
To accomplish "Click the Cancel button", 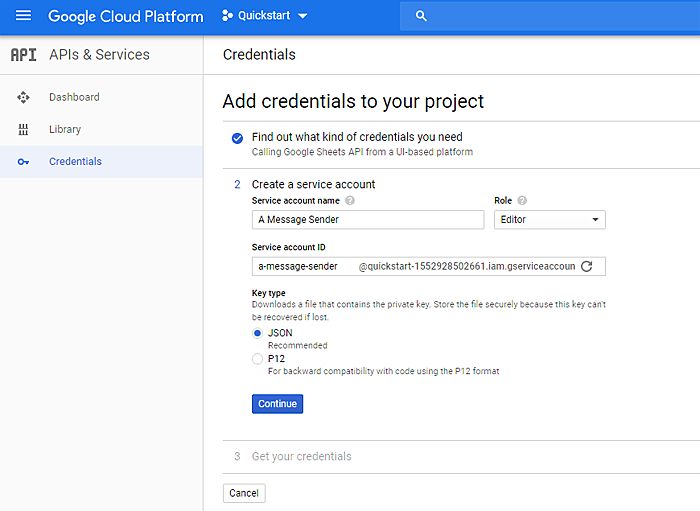I will [x=244, y=493].
